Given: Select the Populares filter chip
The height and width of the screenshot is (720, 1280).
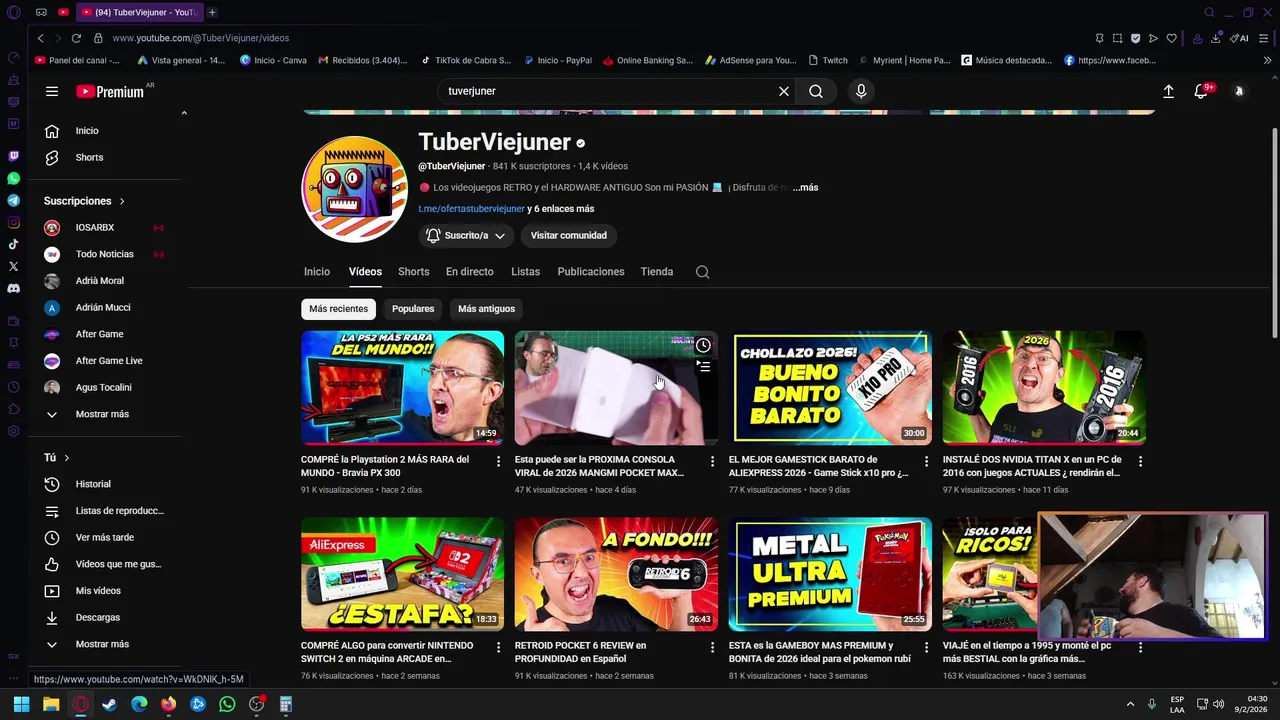Looking at the screenshot, I should (x=413, y=309).
